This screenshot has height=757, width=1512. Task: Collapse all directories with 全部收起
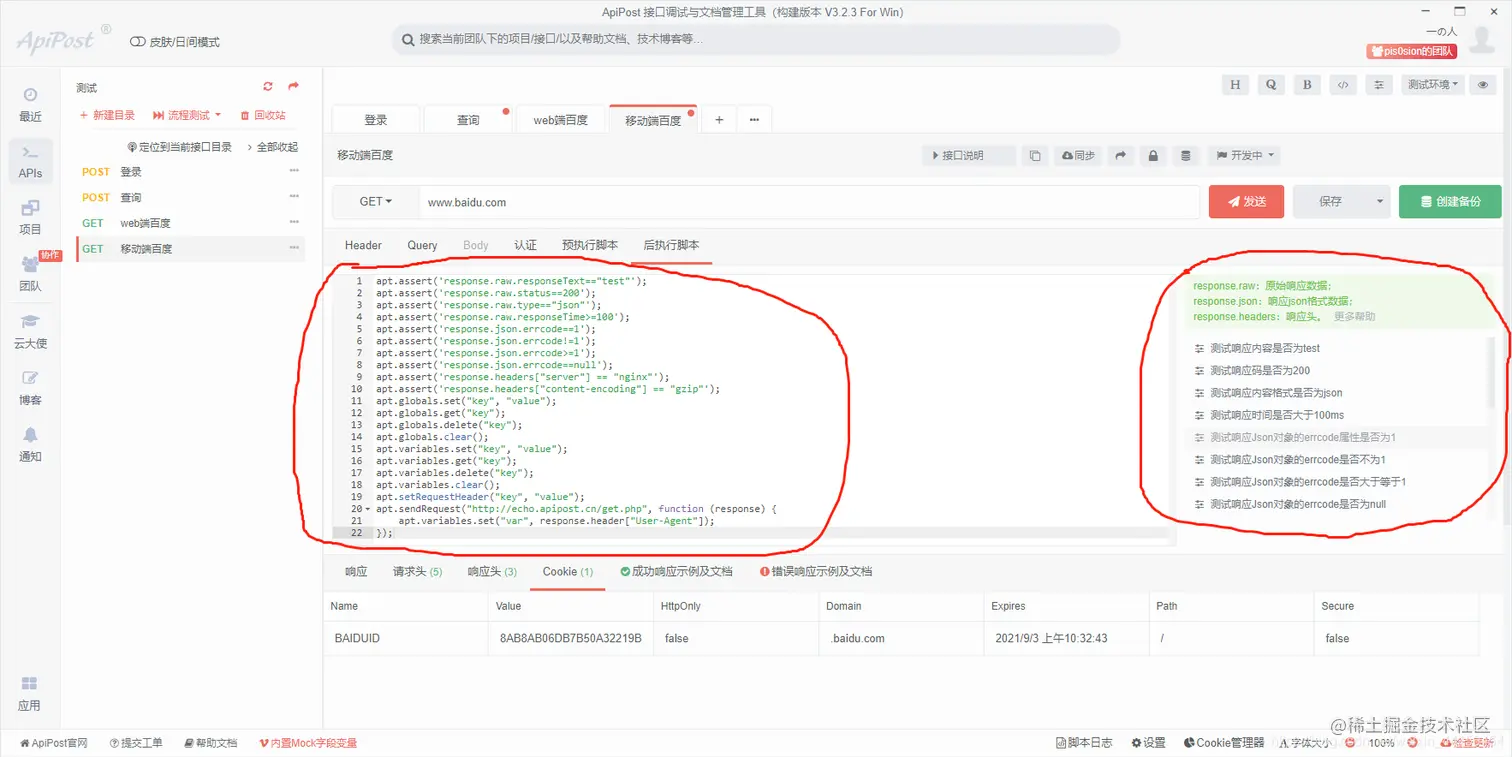click(272, 147)
